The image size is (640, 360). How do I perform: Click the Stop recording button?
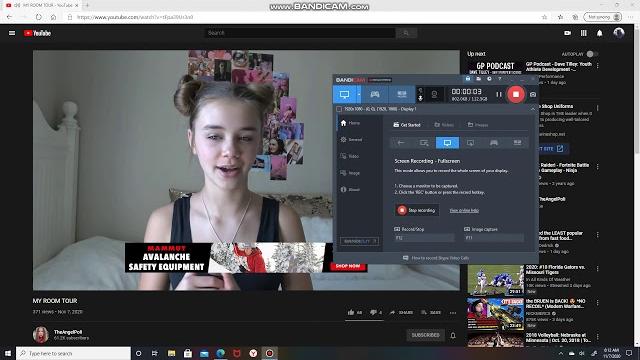tap(417, 210)
